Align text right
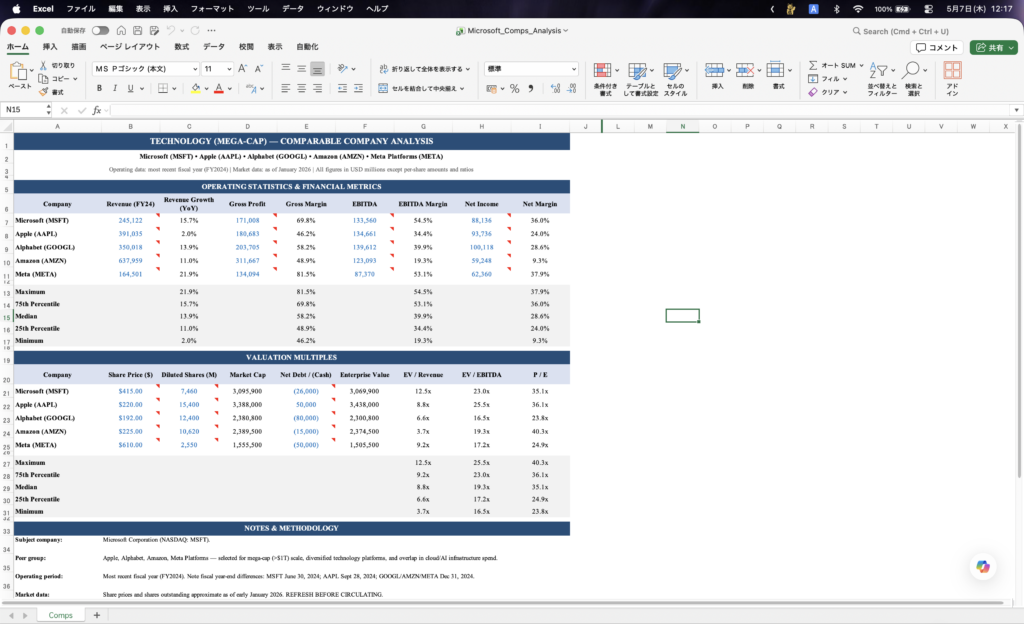This screenshot has width=1024, height=624. (x=317, y=88)
